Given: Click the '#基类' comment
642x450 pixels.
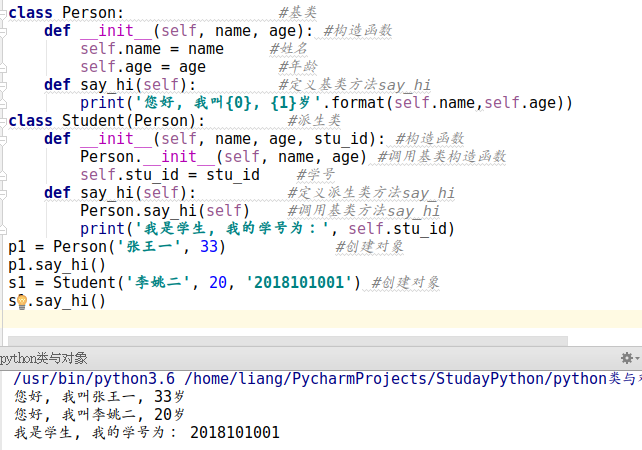Looking at the screenshot, I should (298, 12).
